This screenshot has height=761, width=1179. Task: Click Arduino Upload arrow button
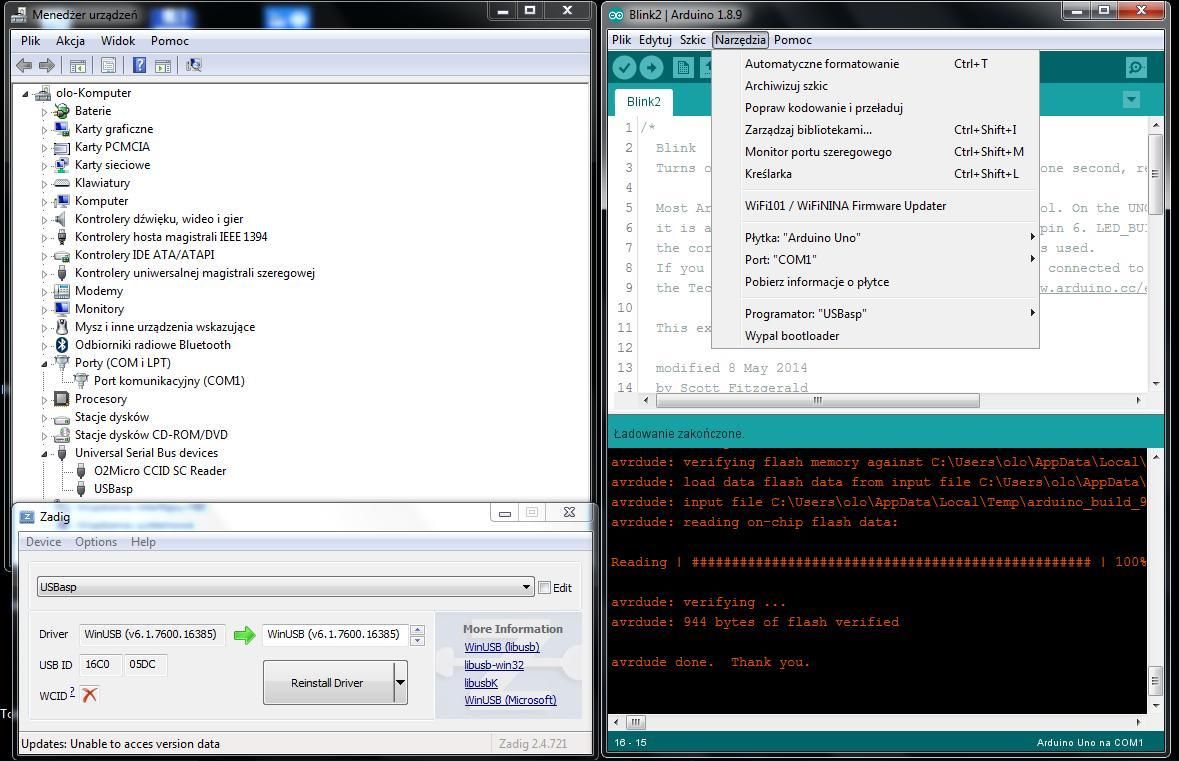pyautogui.click(x=651, y=68)
